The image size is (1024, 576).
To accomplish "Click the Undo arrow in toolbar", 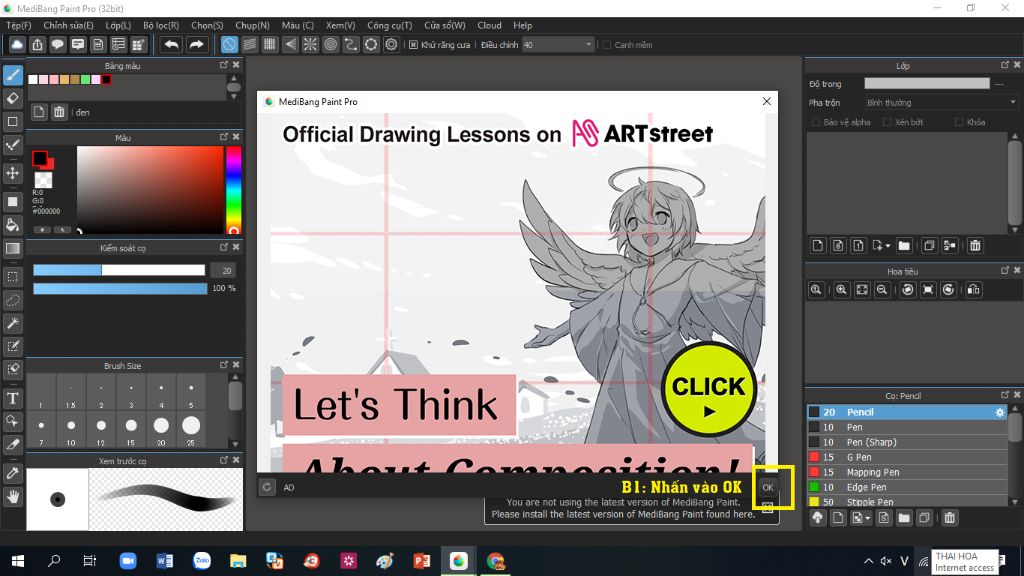I will (172, 44).
